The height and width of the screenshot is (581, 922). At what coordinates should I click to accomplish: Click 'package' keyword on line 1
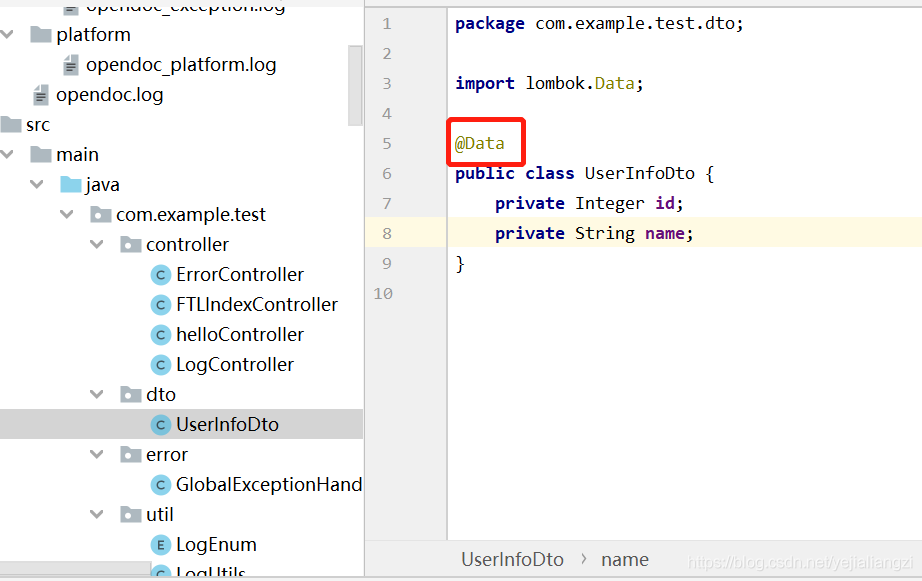(x=490, y=24)
